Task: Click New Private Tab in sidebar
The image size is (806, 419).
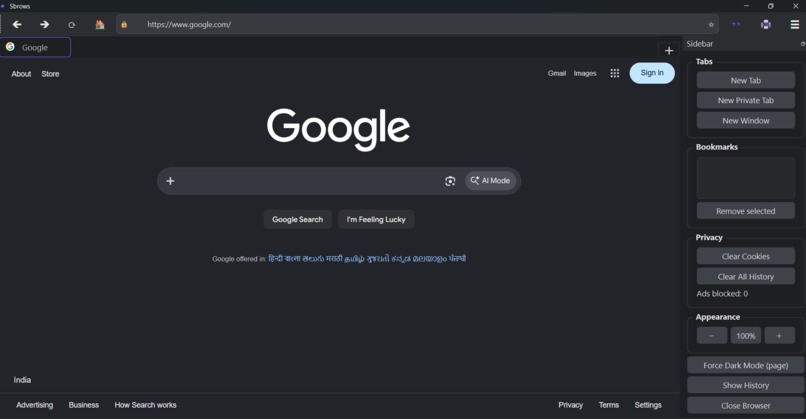Action: [x=745, y=100]
